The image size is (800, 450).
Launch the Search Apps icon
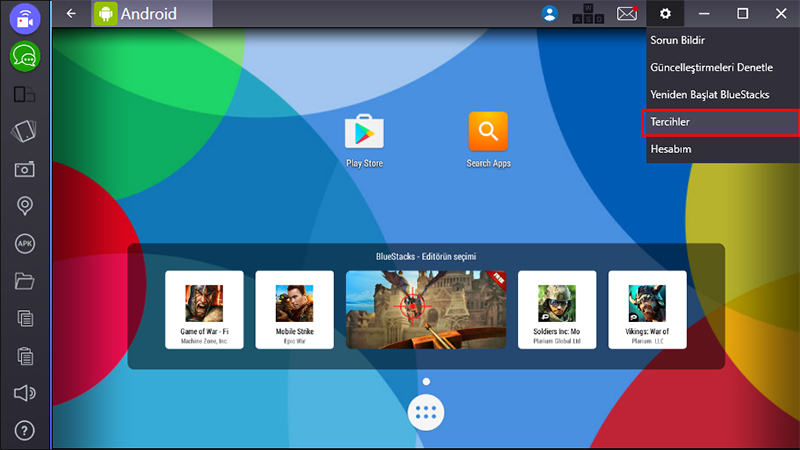488,132
